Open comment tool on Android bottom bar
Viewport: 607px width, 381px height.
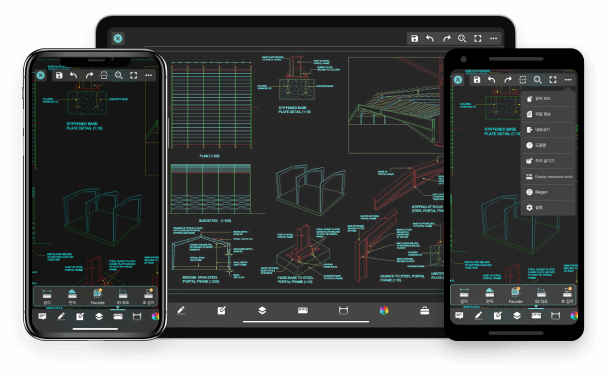(x=459, y=316)
